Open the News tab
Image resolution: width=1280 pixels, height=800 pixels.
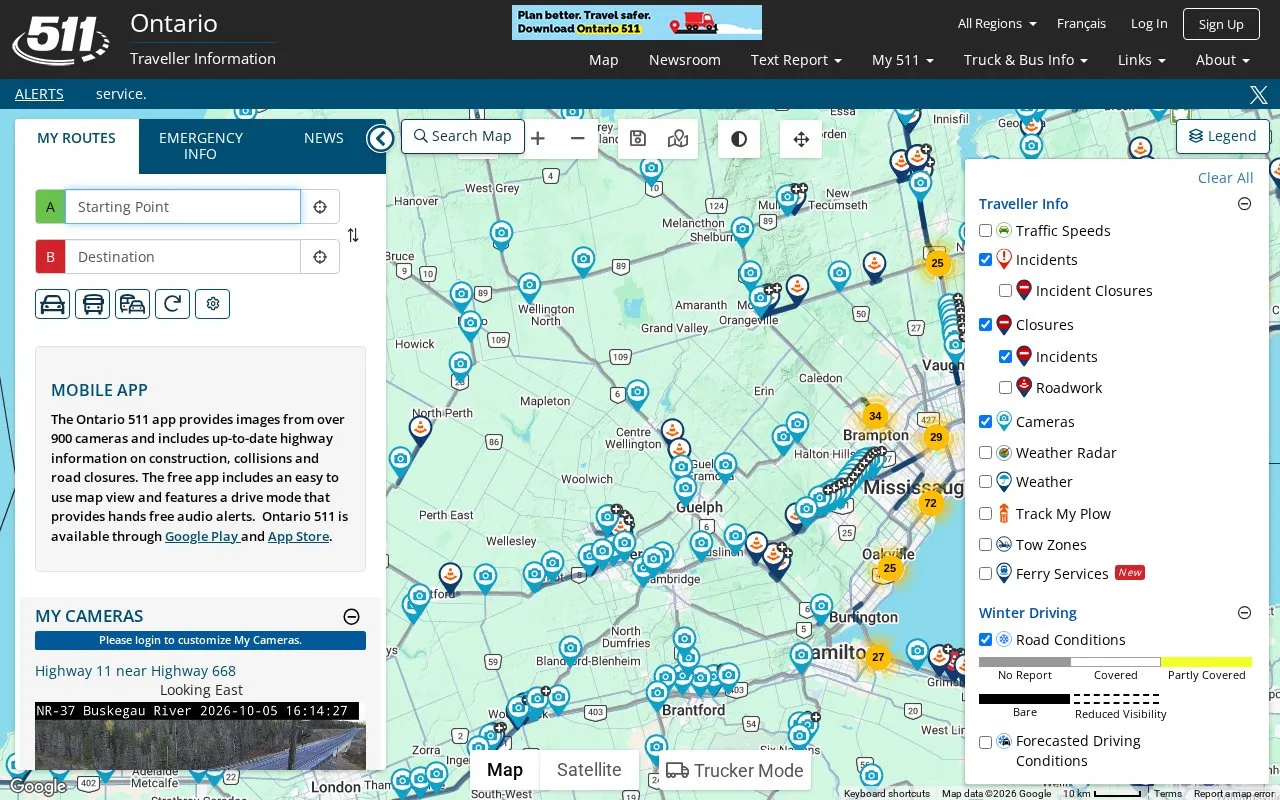[x=324, y=138]
